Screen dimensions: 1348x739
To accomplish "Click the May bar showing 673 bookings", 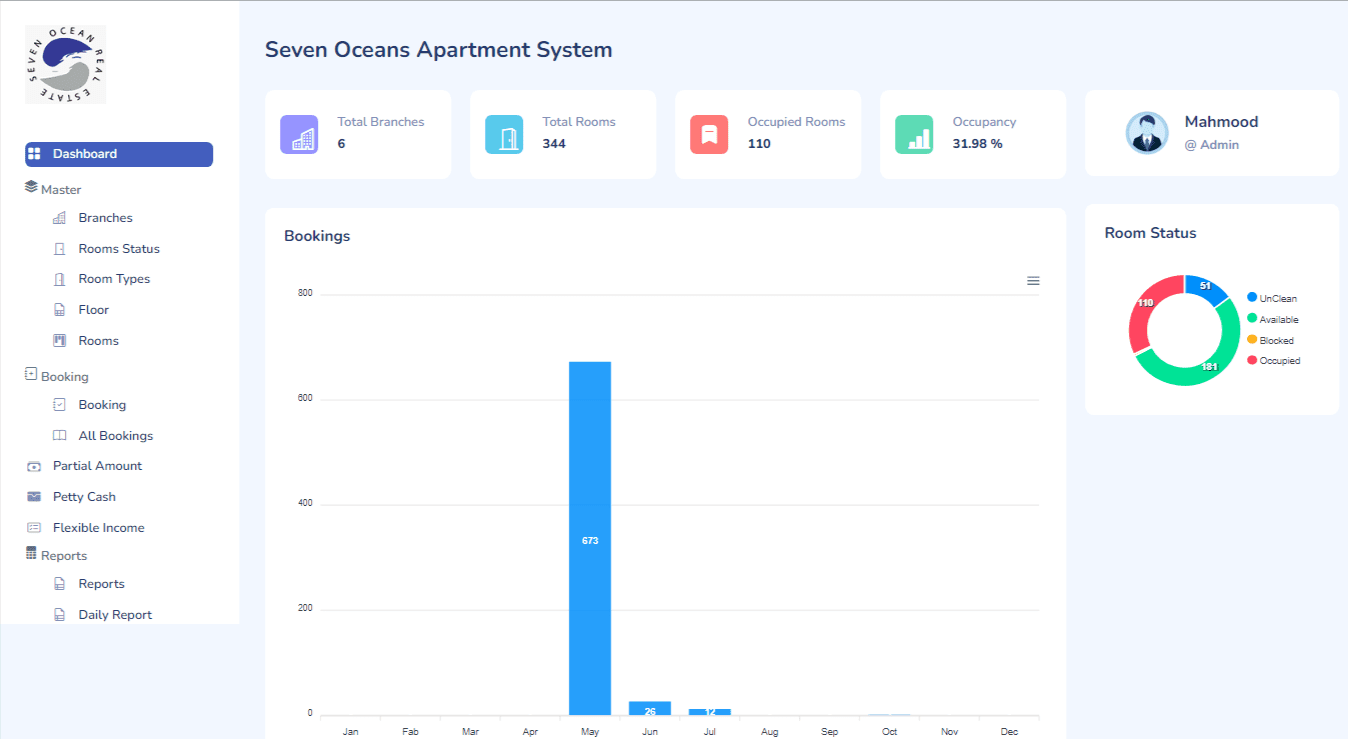I will coord(589,538).
